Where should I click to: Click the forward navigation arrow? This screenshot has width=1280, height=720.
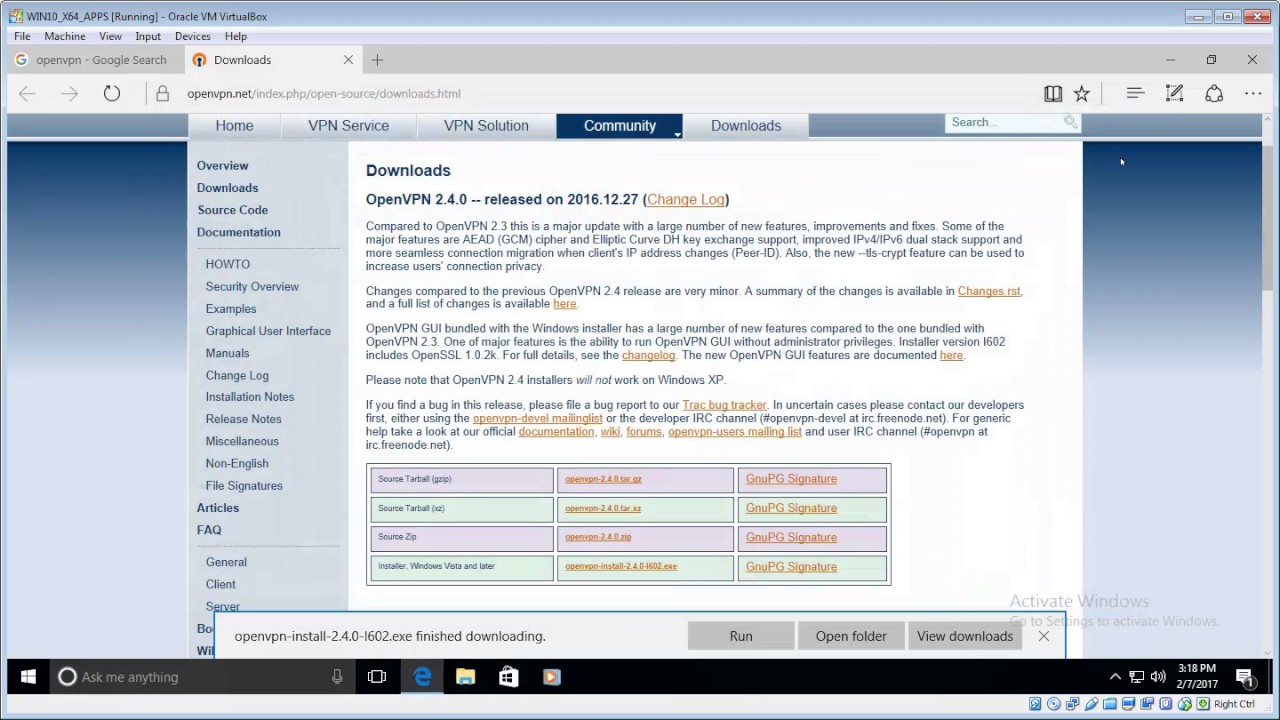coord(69,93)
